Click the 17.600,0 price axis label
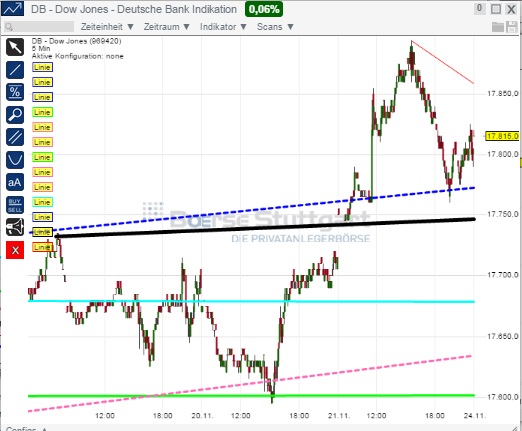This screenshot has width=522, height=431. pyautogui.click(x=503, y=397)
